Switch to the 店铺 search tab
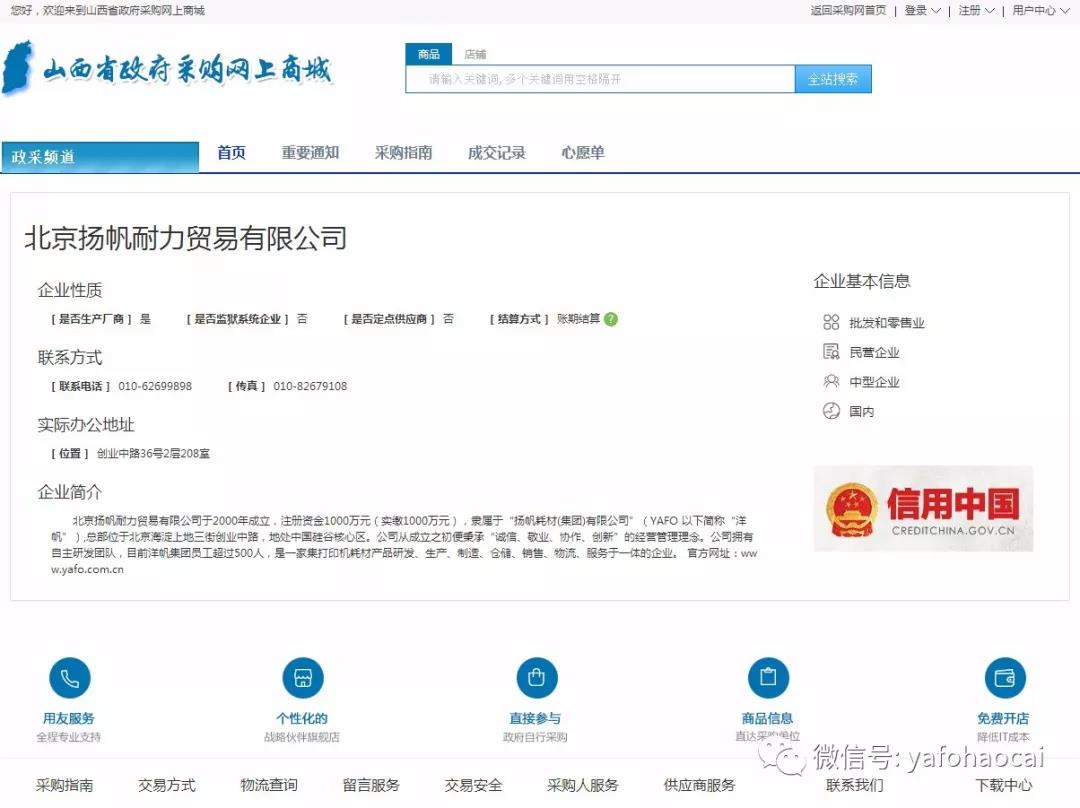The width and height of the screenshot is (1080, 808). (x=475, y=54)
